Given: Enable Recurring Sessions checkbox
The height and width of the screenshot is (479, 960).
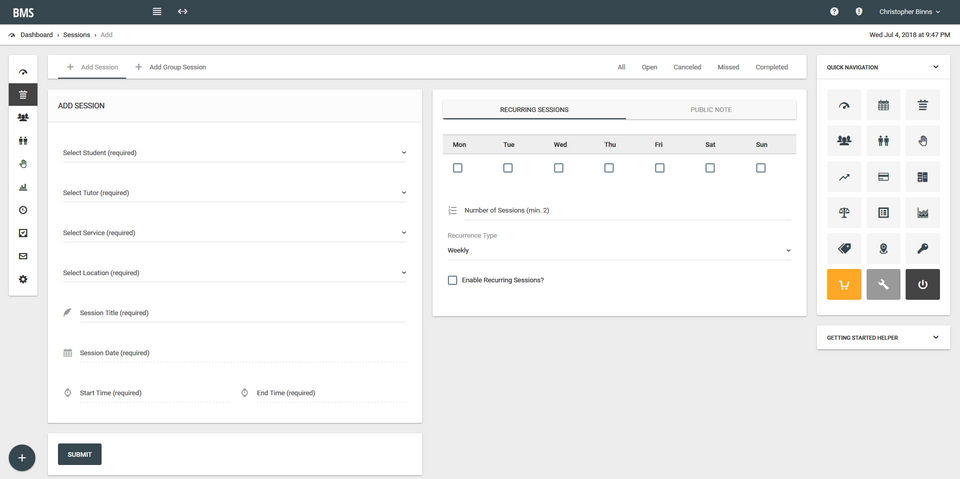Looking at the screenshot, I should point(452,280).
